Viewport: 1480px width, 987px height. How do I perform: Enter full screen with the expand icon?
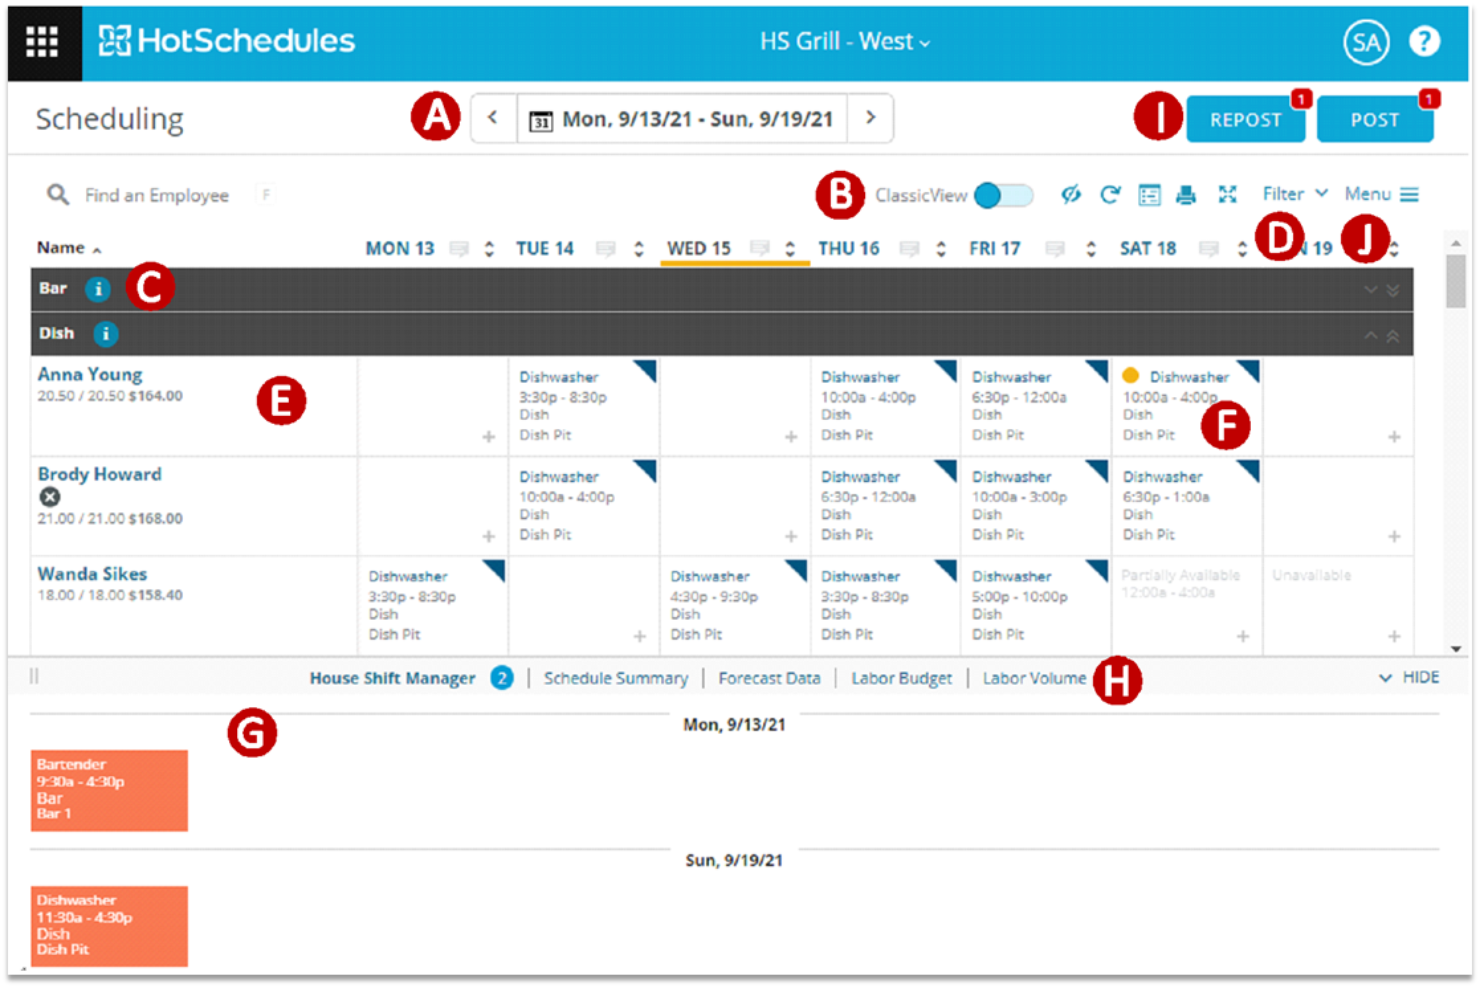pos(1228,195)
